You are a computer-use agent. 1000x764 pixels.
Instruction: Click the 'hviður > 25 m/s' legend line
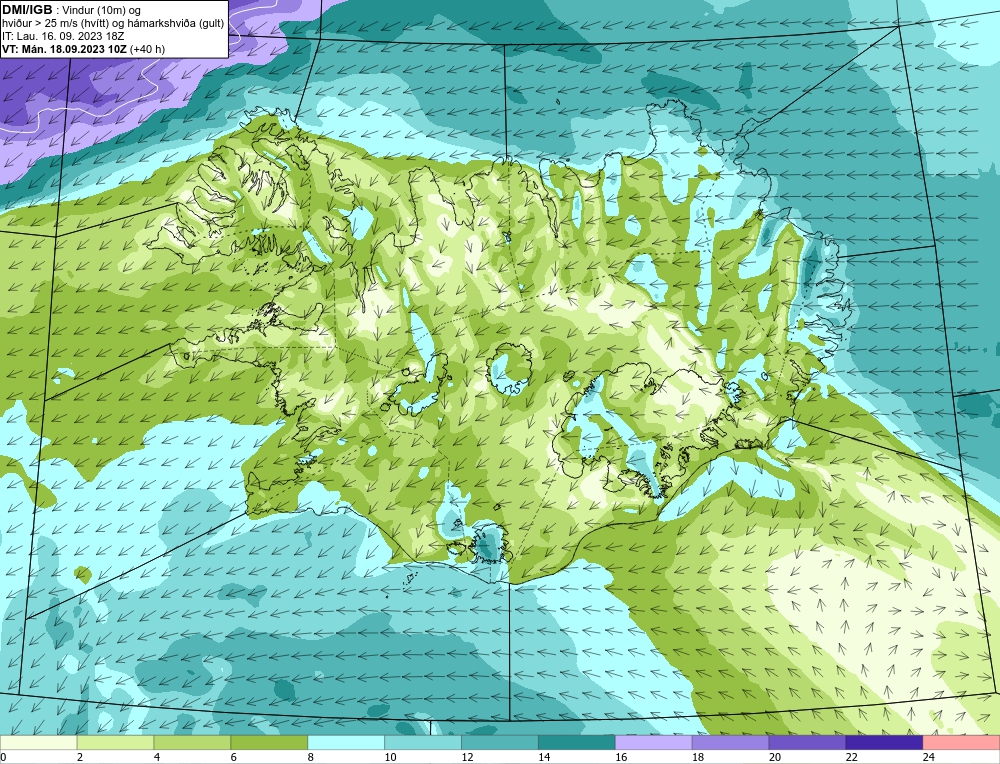point(113,24)
